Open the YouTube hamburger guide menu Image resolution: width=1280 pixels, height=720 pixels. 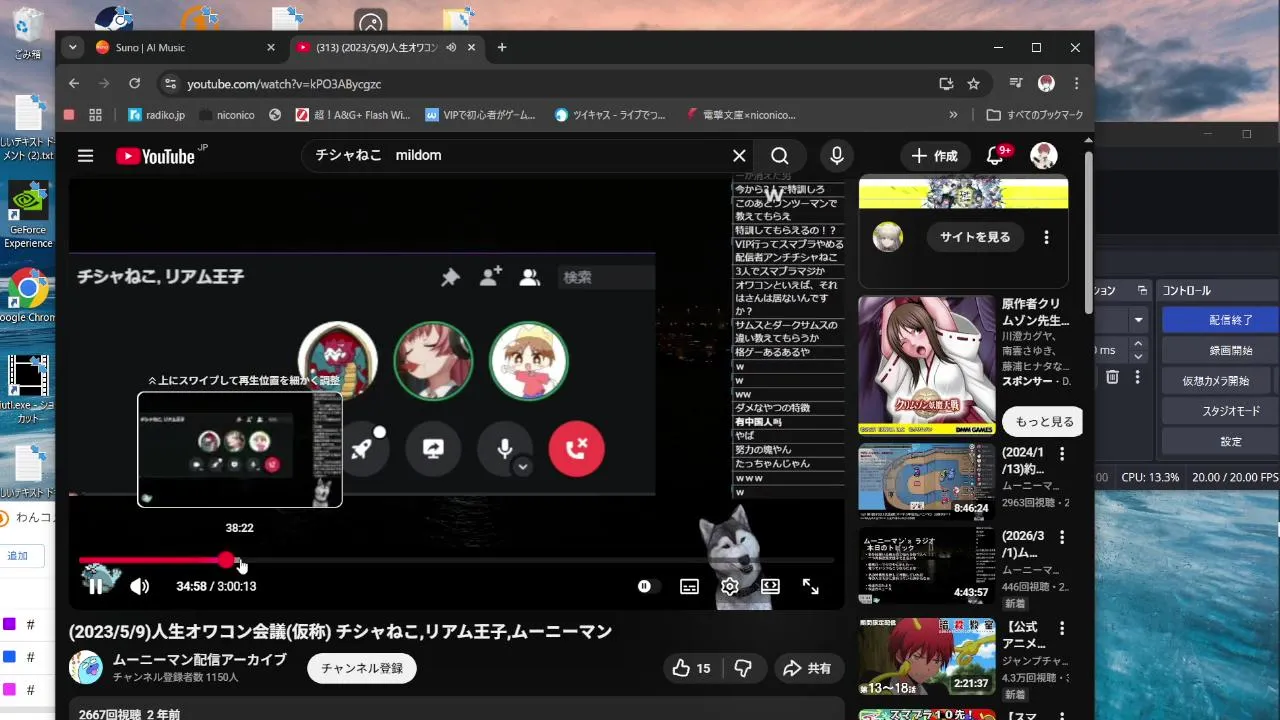pos(85,156)
